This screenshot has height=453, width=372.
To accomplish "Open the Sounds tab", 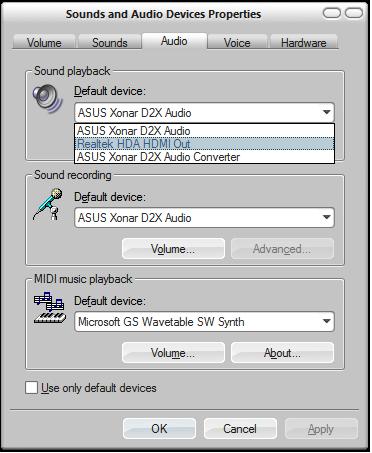I will (x=110, y=43).
